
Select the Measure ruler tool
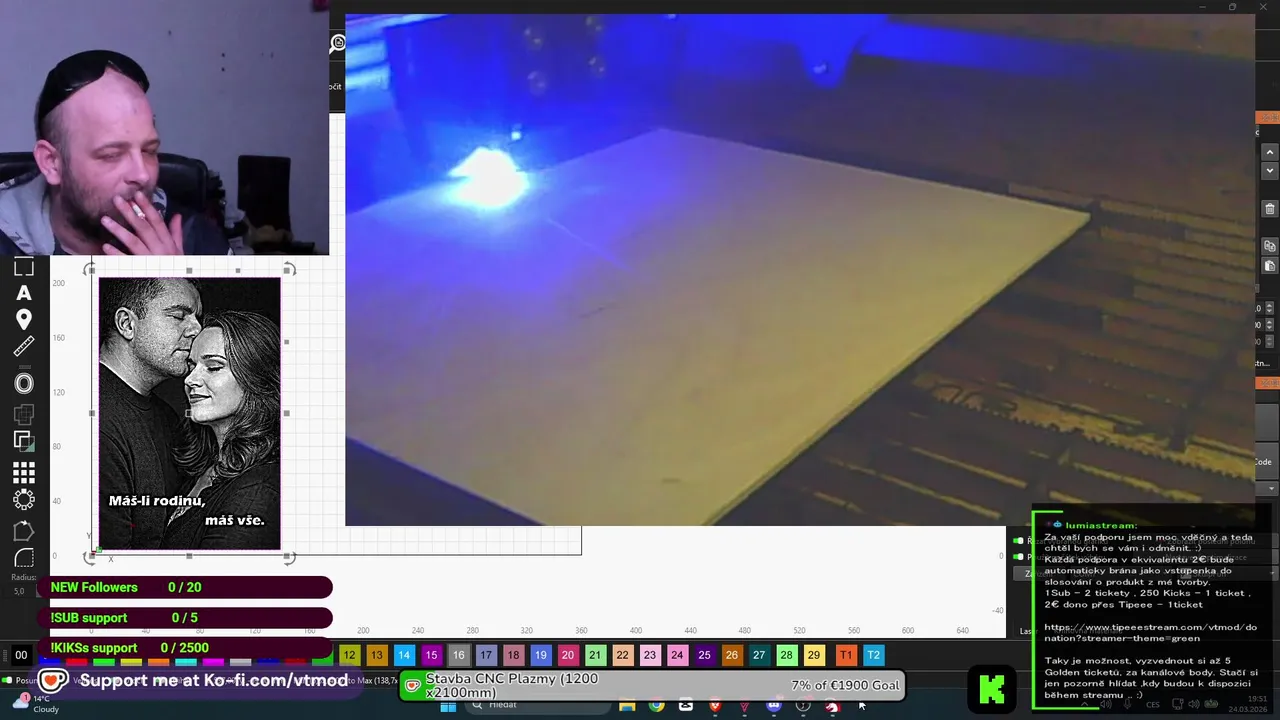click(24, 347)
